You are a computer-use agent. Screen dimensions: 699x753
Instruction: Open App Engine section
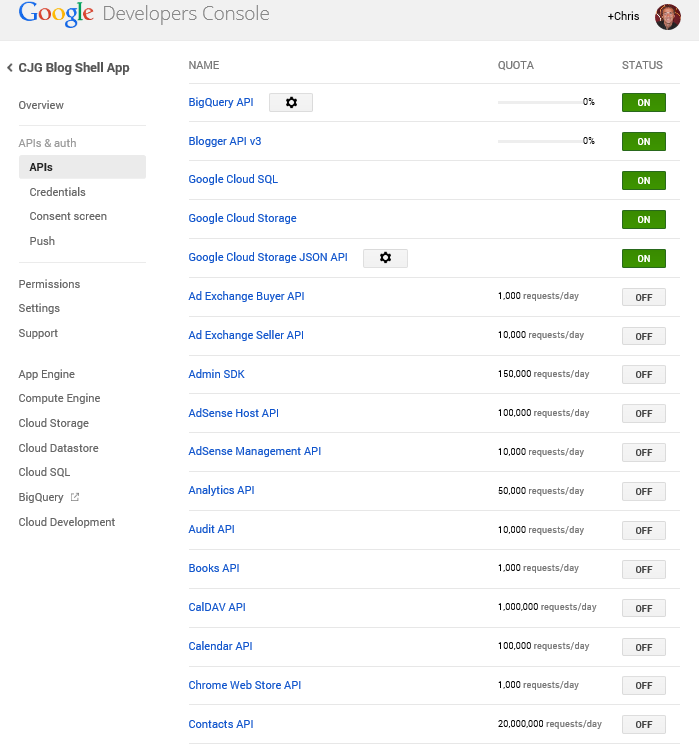point(47,374)
